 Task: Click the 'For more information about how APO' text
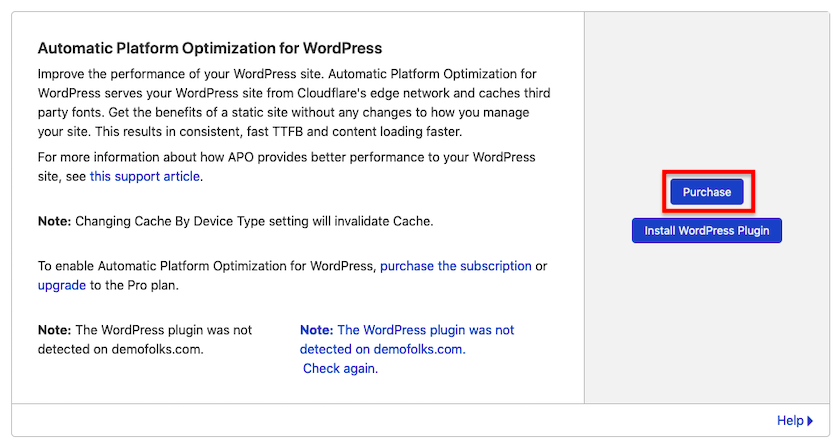(286, 158)
